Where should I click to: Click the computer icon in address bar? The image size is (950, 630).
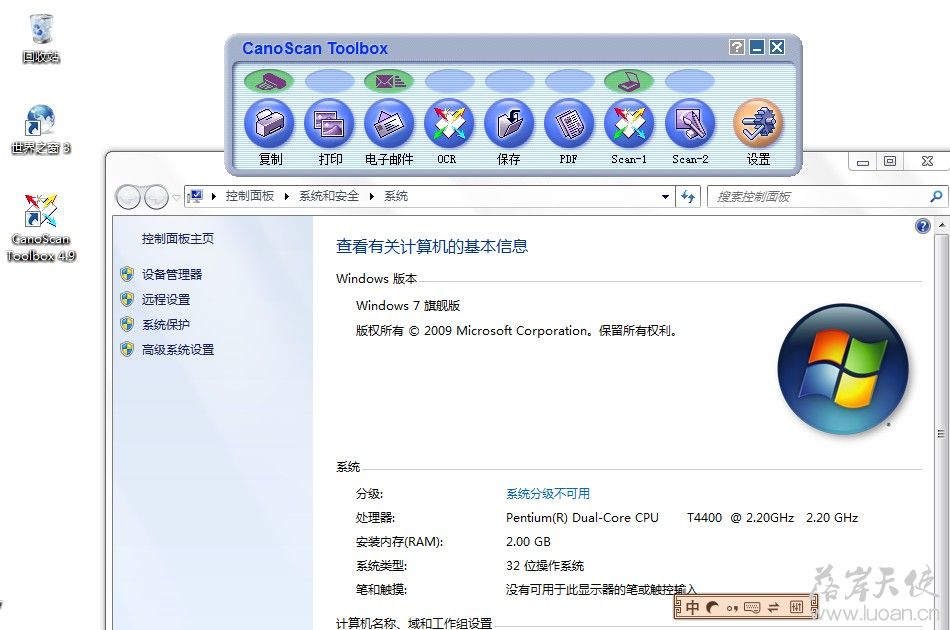click(x=196, y=196)
